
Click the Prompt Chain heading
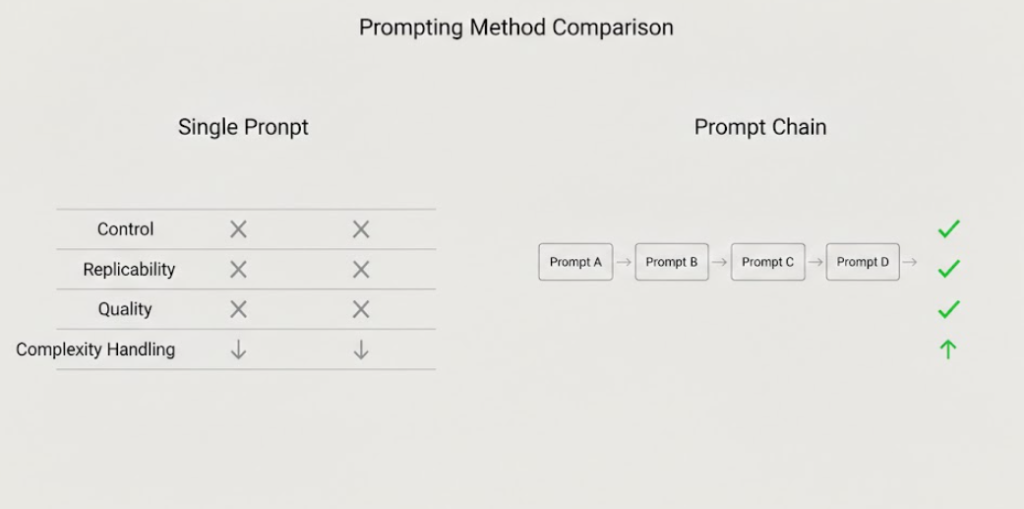tap(760, 127)
